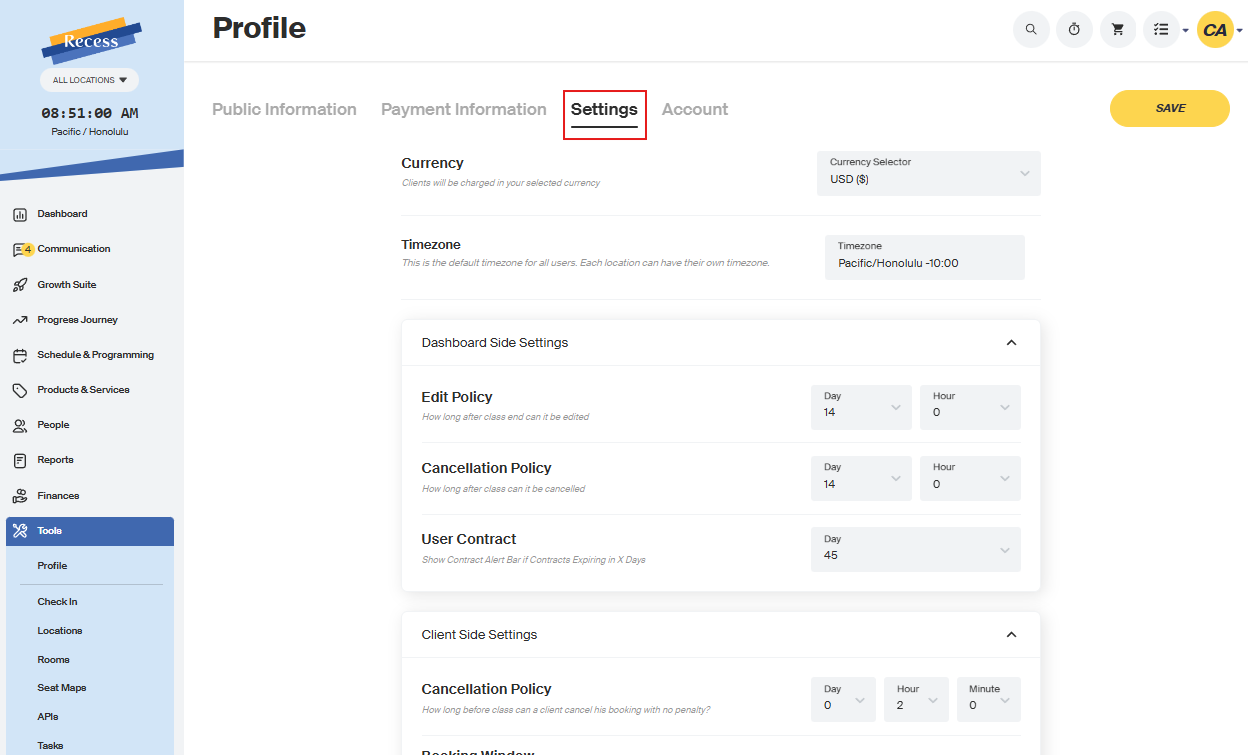Open the checklist tasks icon

tap(1161, 30)
